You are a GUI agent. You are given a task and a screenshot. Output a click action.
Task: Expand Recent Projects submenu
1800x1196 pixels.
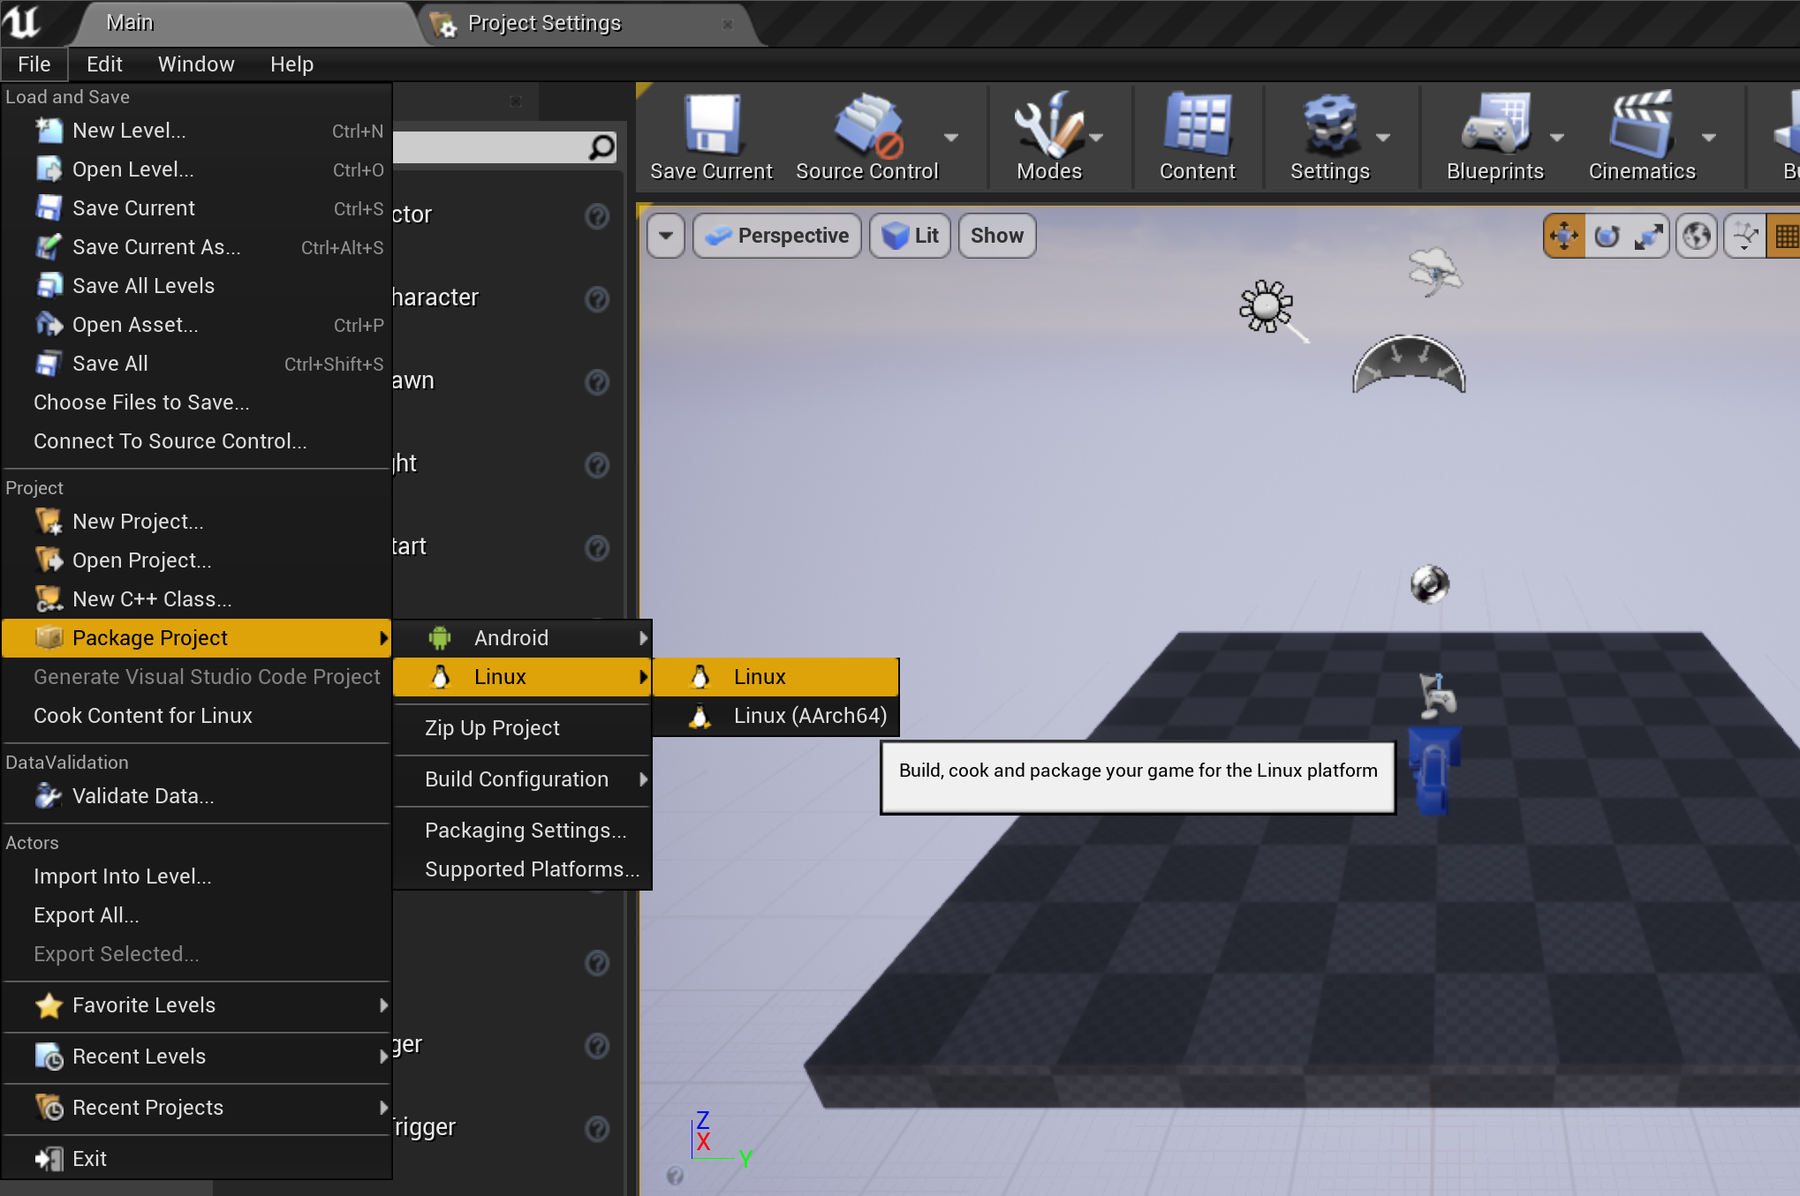196,1108
